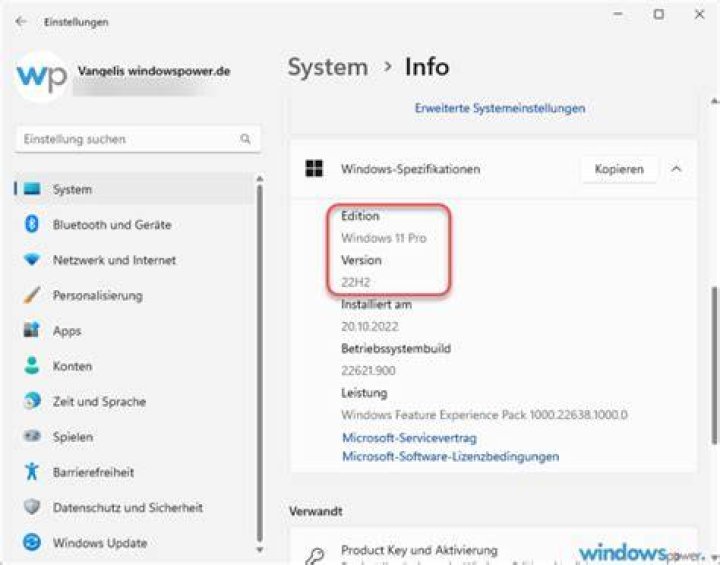Select Personalisierung in the sidebar
Screen dimensions: 720x565
tap(134, 295)
